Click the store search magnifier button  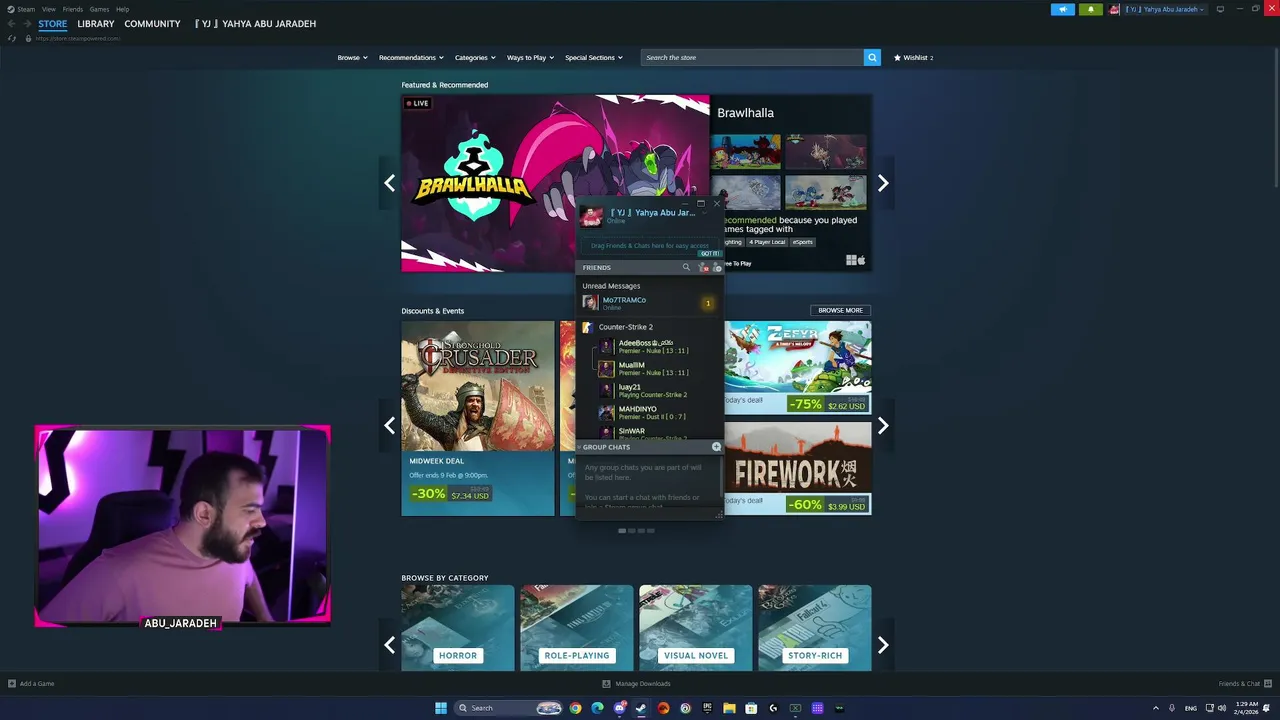pyautogui.click(x=872, y=57)
